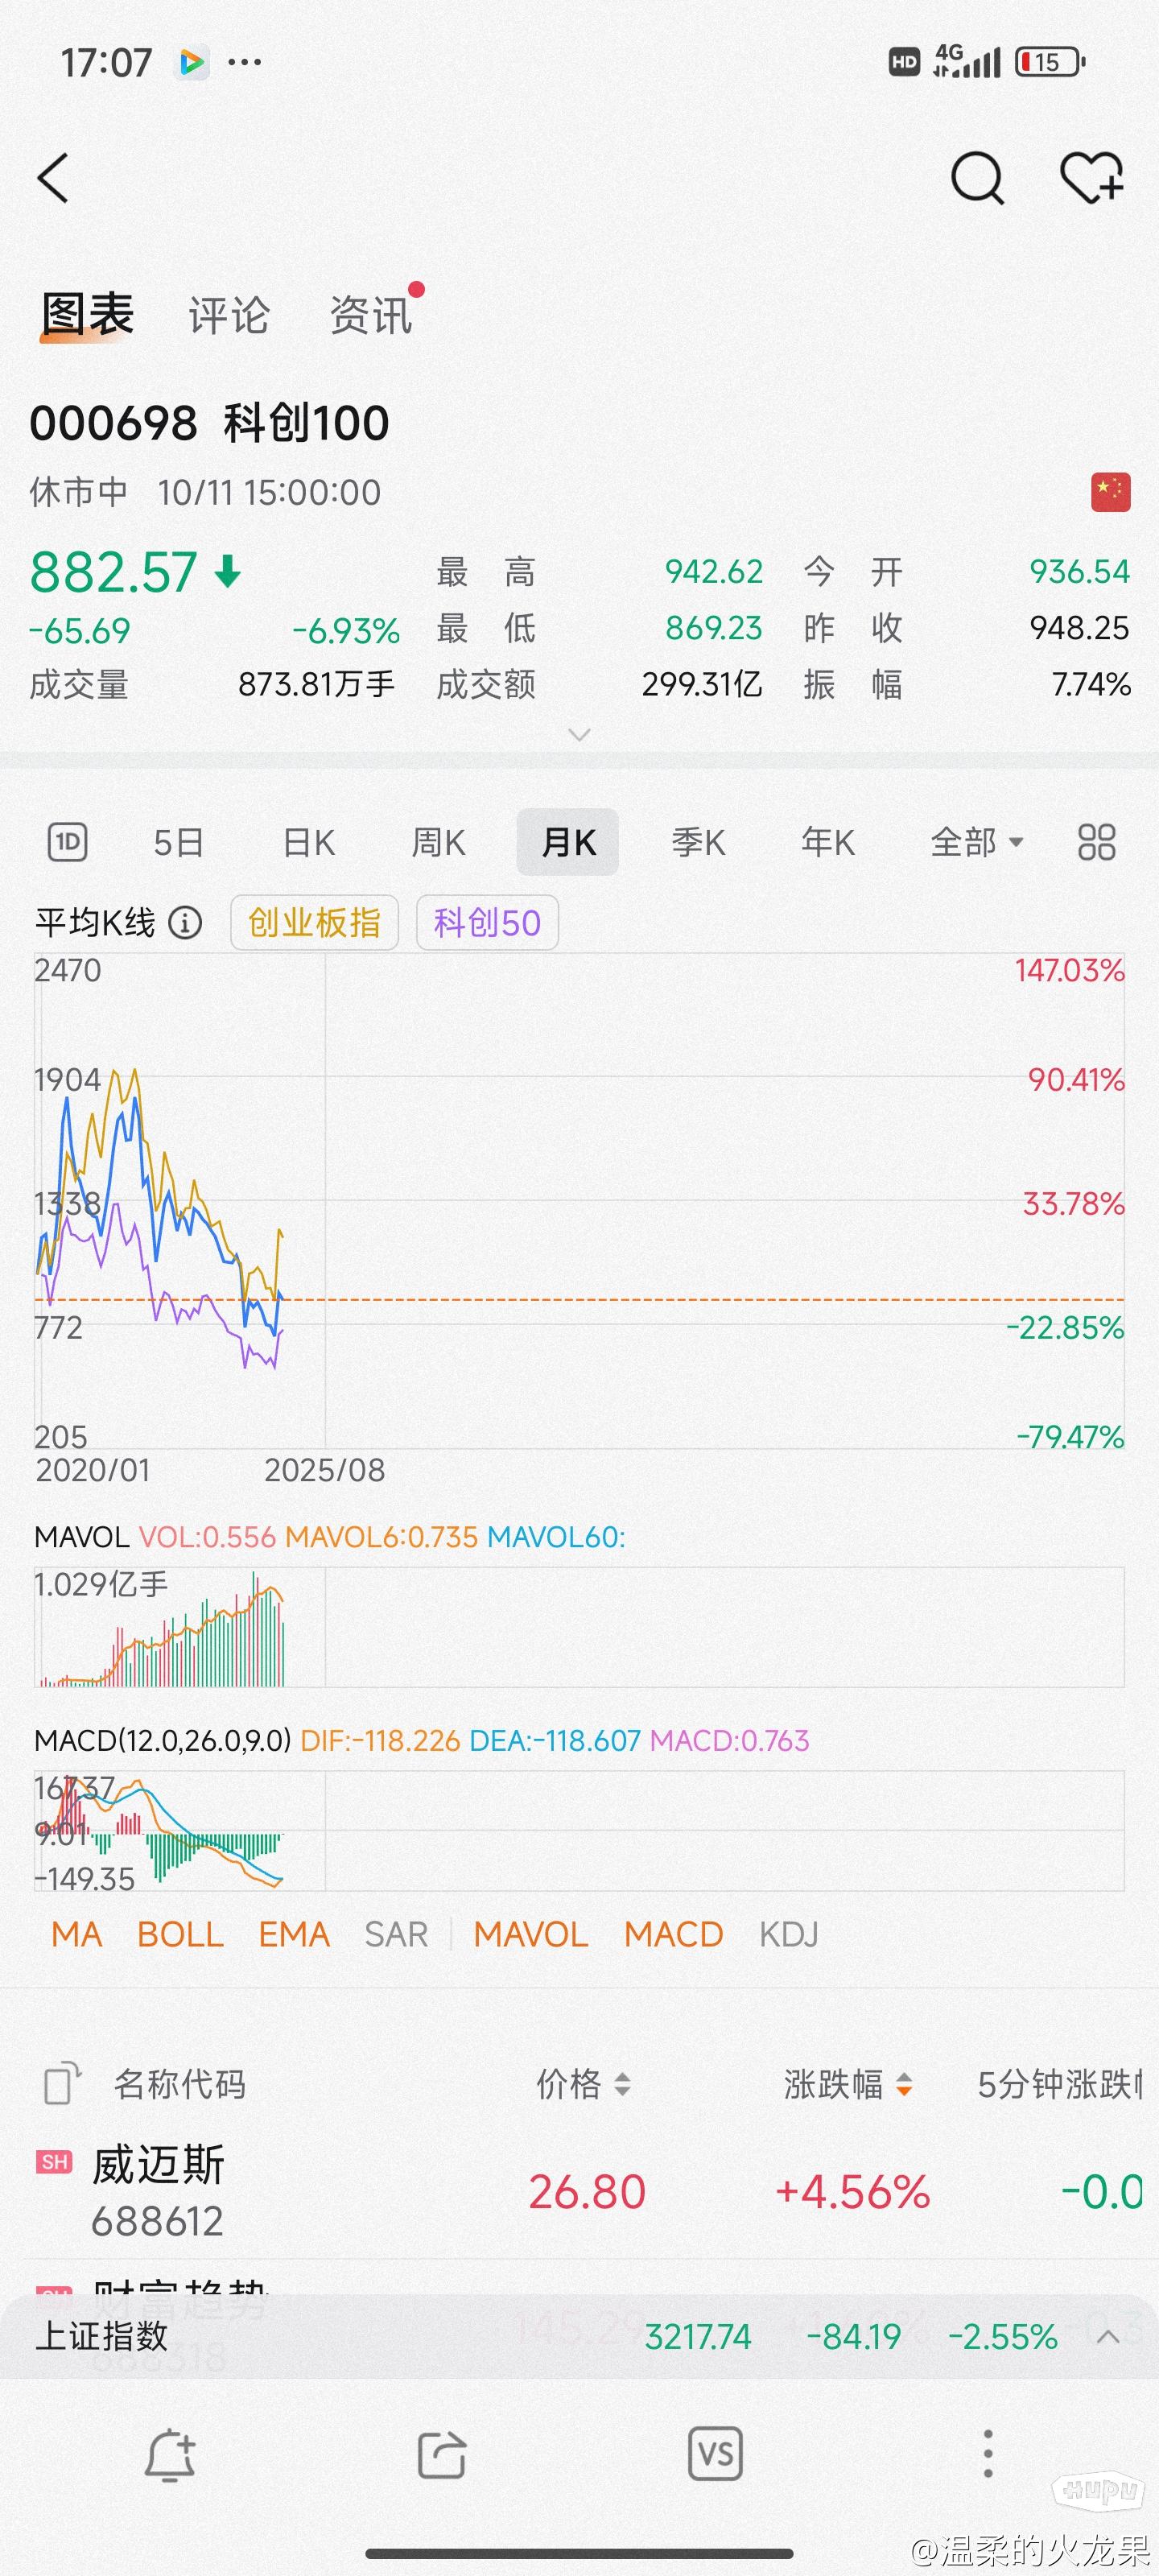1159x2576 pixels.
Task: Toggle EMA indicator
Action: click(294, 1934)
